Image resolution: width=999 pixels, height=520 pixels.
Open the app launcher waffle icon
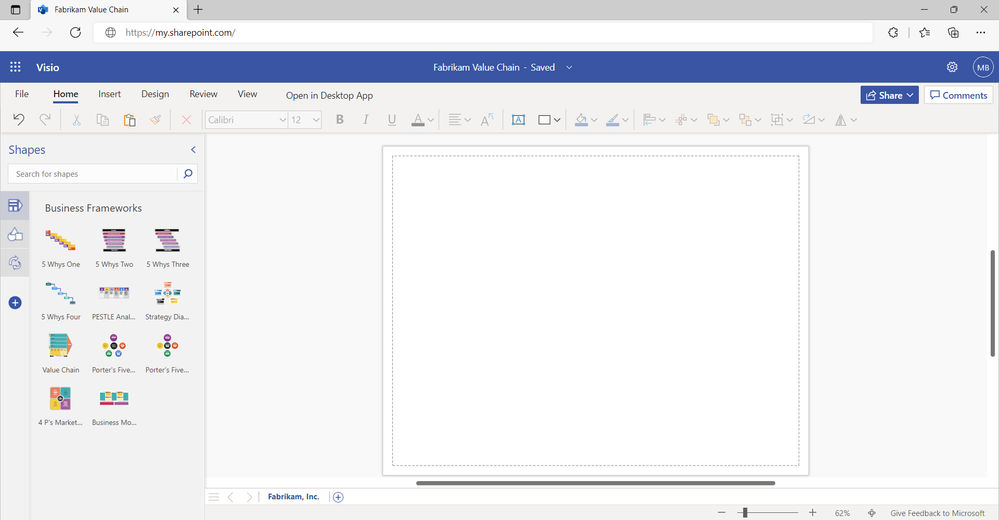tap(15, 67)
